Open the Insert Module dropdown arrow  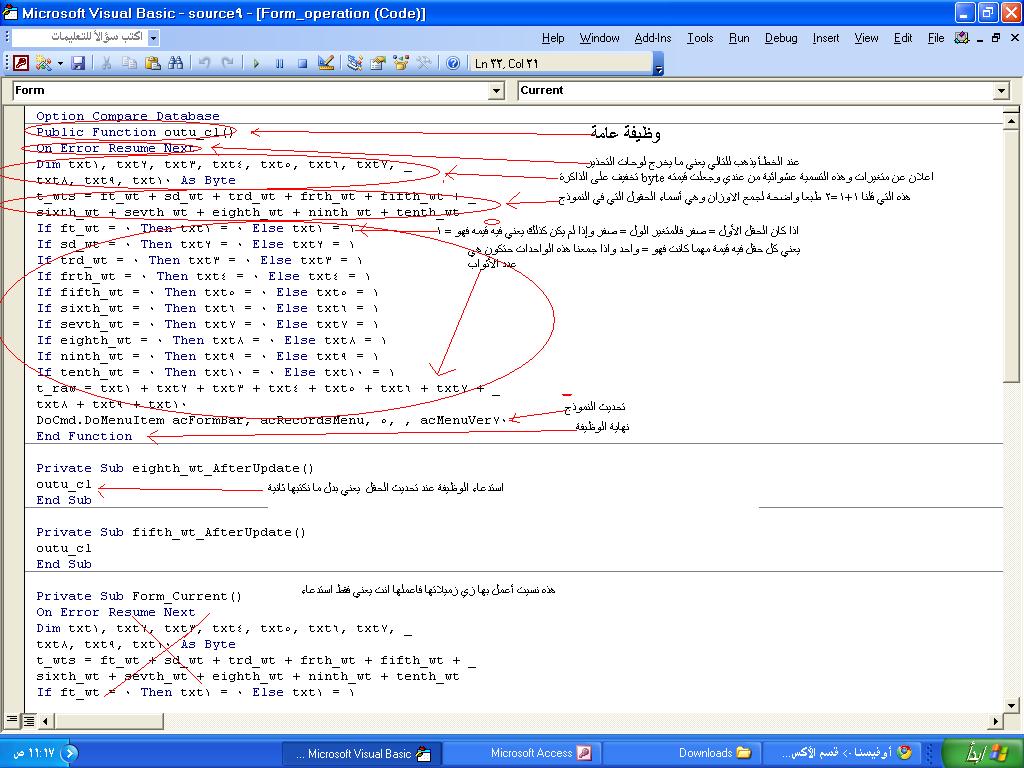click(60, 63)
